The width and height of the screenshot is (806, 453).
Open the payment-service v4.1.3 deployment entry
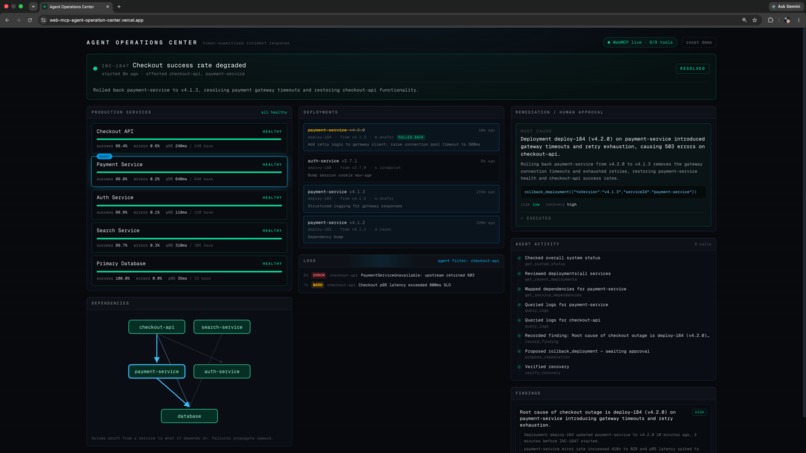pyautogui.click(x=401, y=198)
